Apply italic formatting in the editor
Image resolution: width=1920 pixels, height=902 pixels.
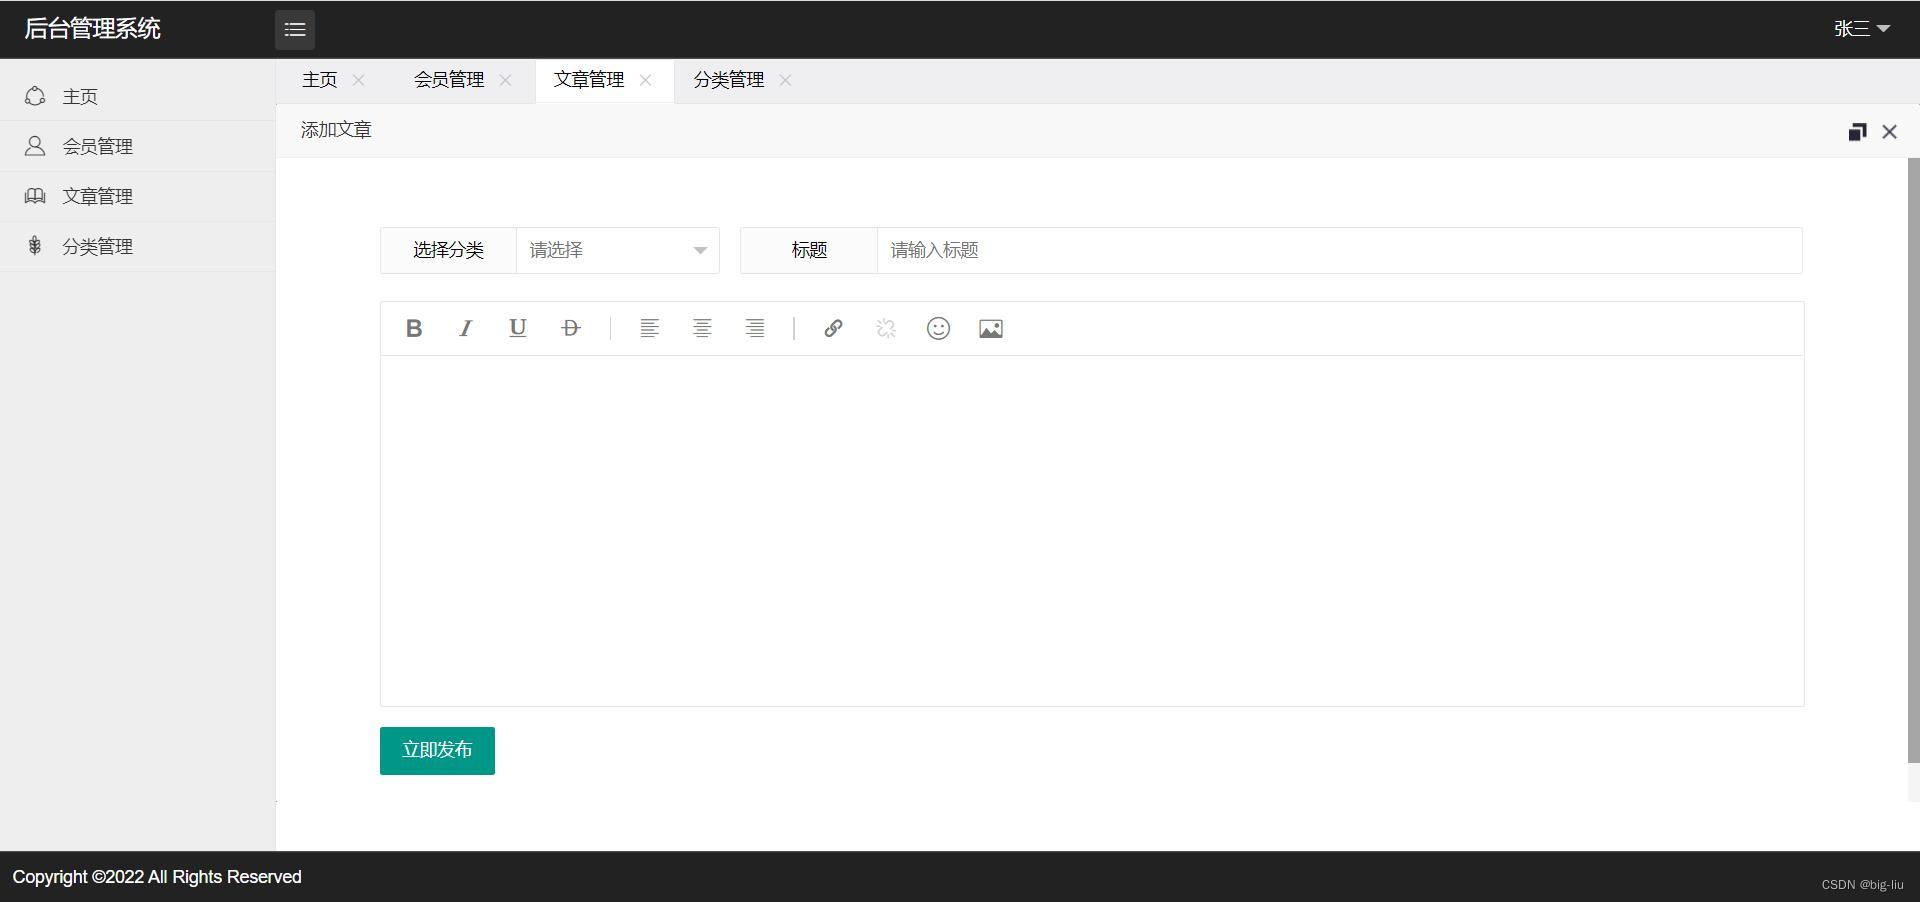(x=466, y=328)
